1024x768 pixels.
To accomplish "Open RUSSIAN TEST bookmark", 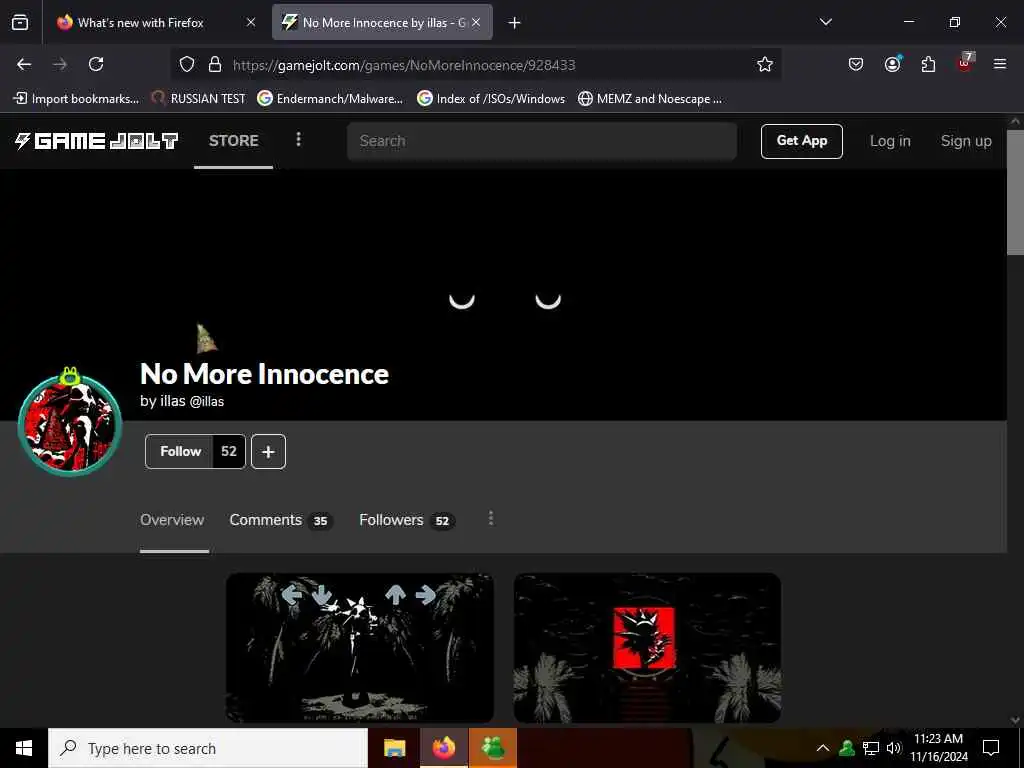I will click(198, 99).
